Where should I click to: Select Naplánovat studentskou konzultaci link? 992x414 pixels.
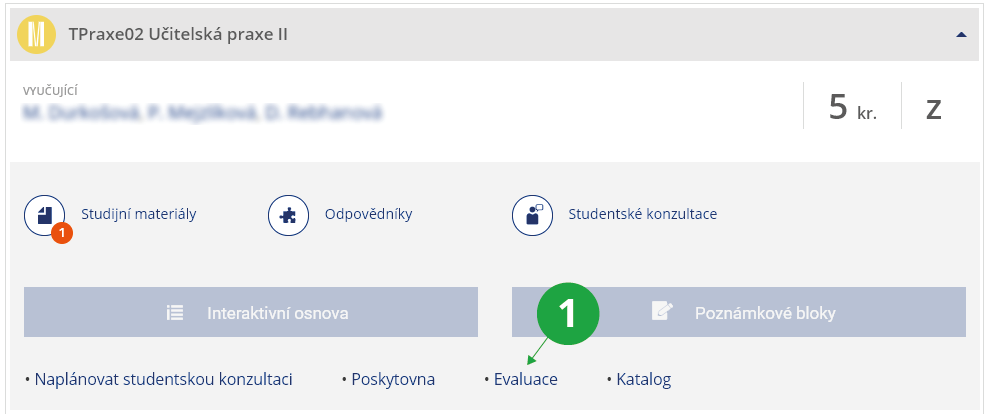click(x=163, y=380)
